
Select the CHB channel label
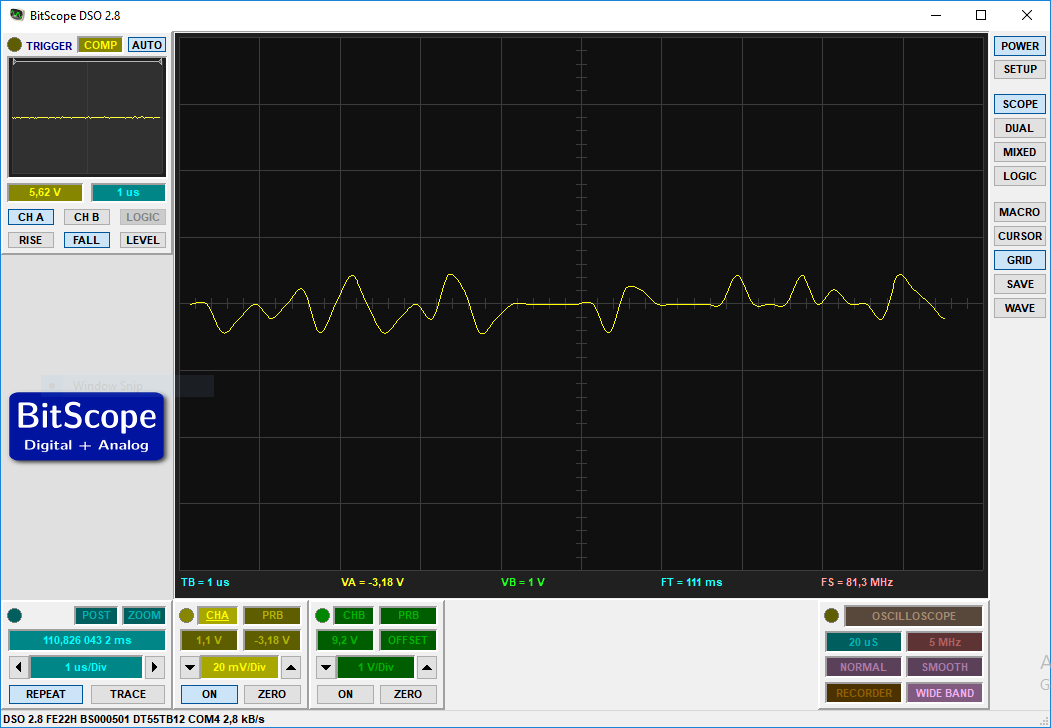353,615
